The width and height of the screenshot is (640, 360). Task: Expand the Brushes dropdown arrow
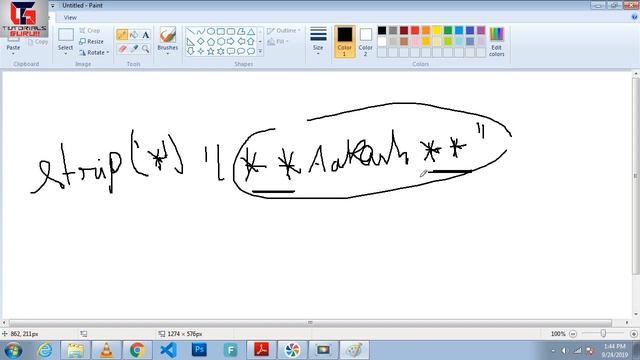click(167, 54)
